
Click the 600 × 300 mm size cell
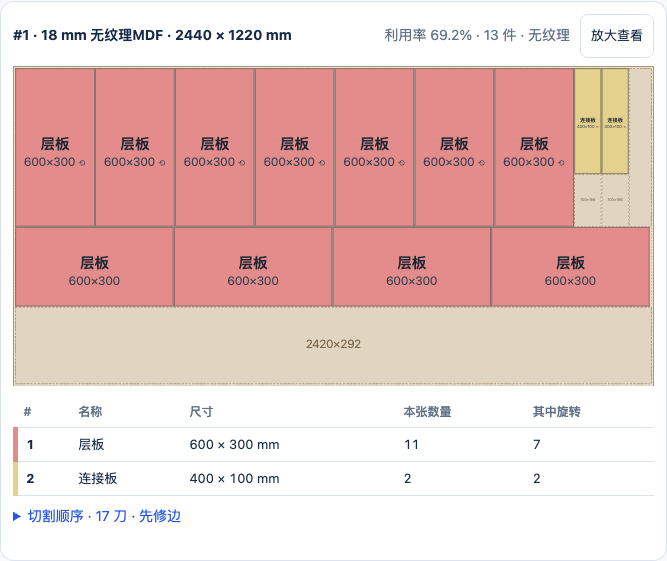tap(234, 444)
